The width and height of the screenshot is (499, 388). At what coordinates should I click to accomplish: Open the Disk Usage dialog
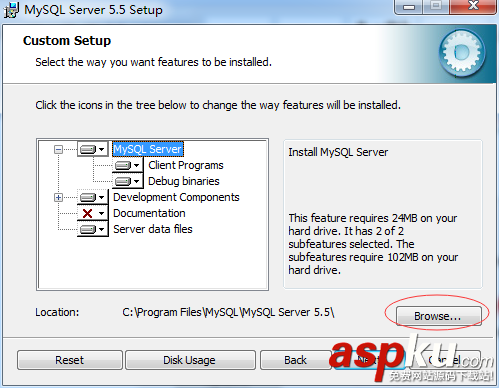pyautogui.click(x=190, y=360)
